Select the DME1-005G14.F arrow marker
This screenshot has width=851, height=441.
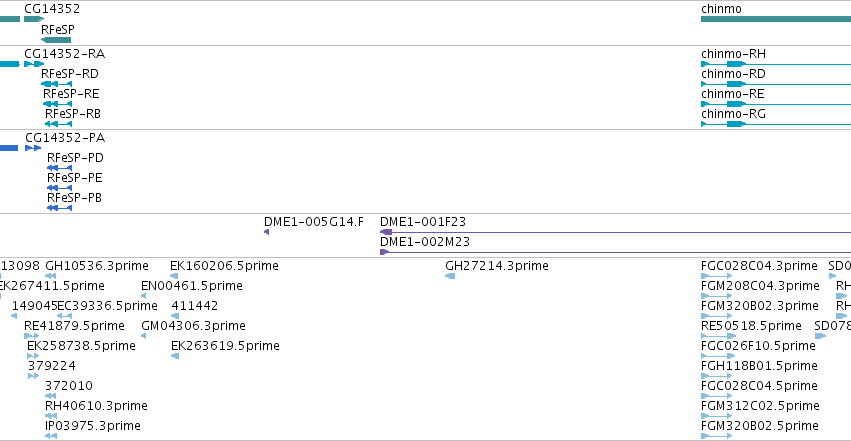point(266,232)
